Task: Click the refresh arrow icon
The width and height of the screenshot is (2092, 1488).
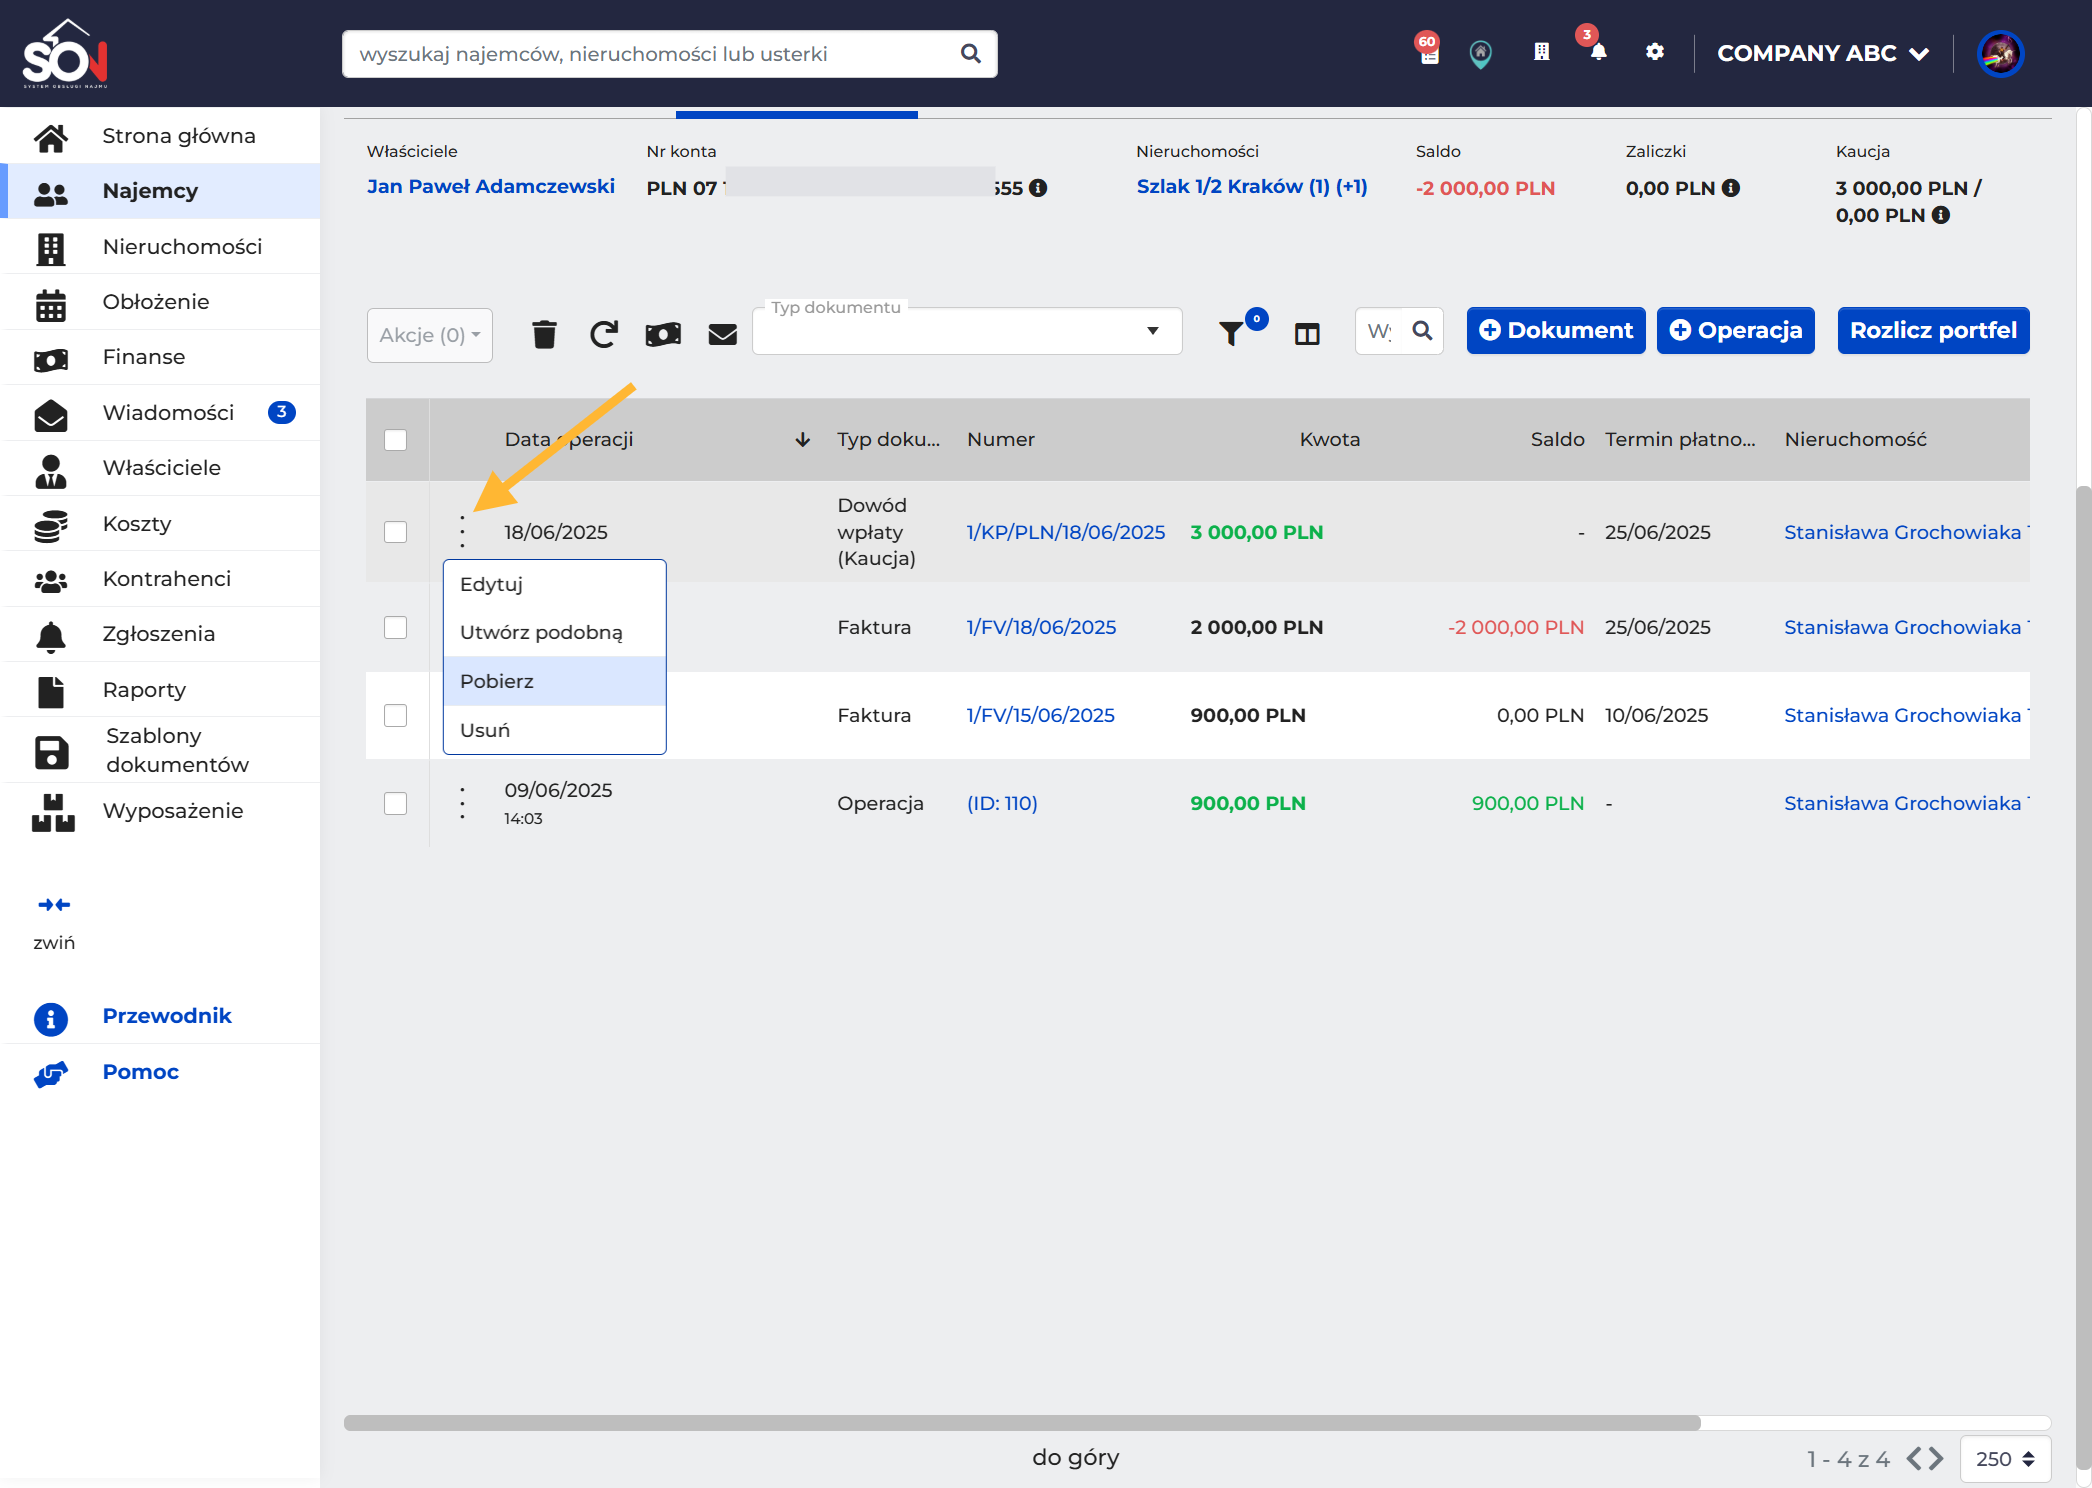Action: click(x=604, y=334)
